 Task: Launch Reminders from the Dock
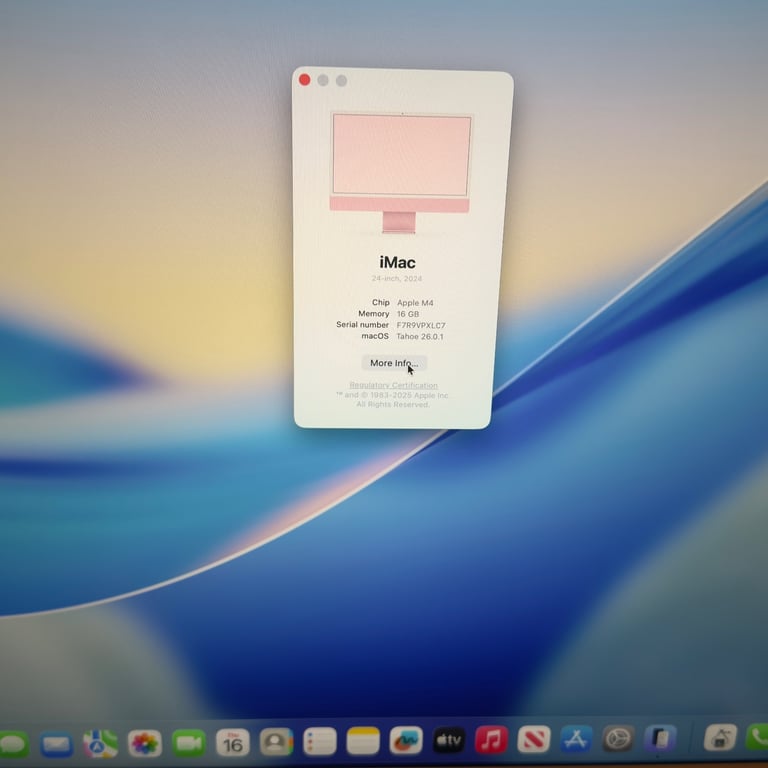tap(320, 741)
